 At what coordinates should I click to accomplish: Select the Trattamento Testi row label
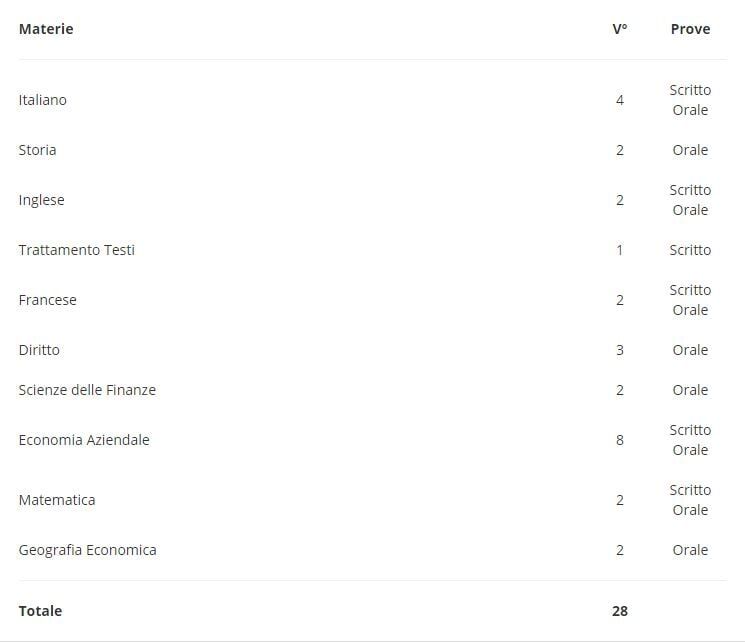pos(77,250)
